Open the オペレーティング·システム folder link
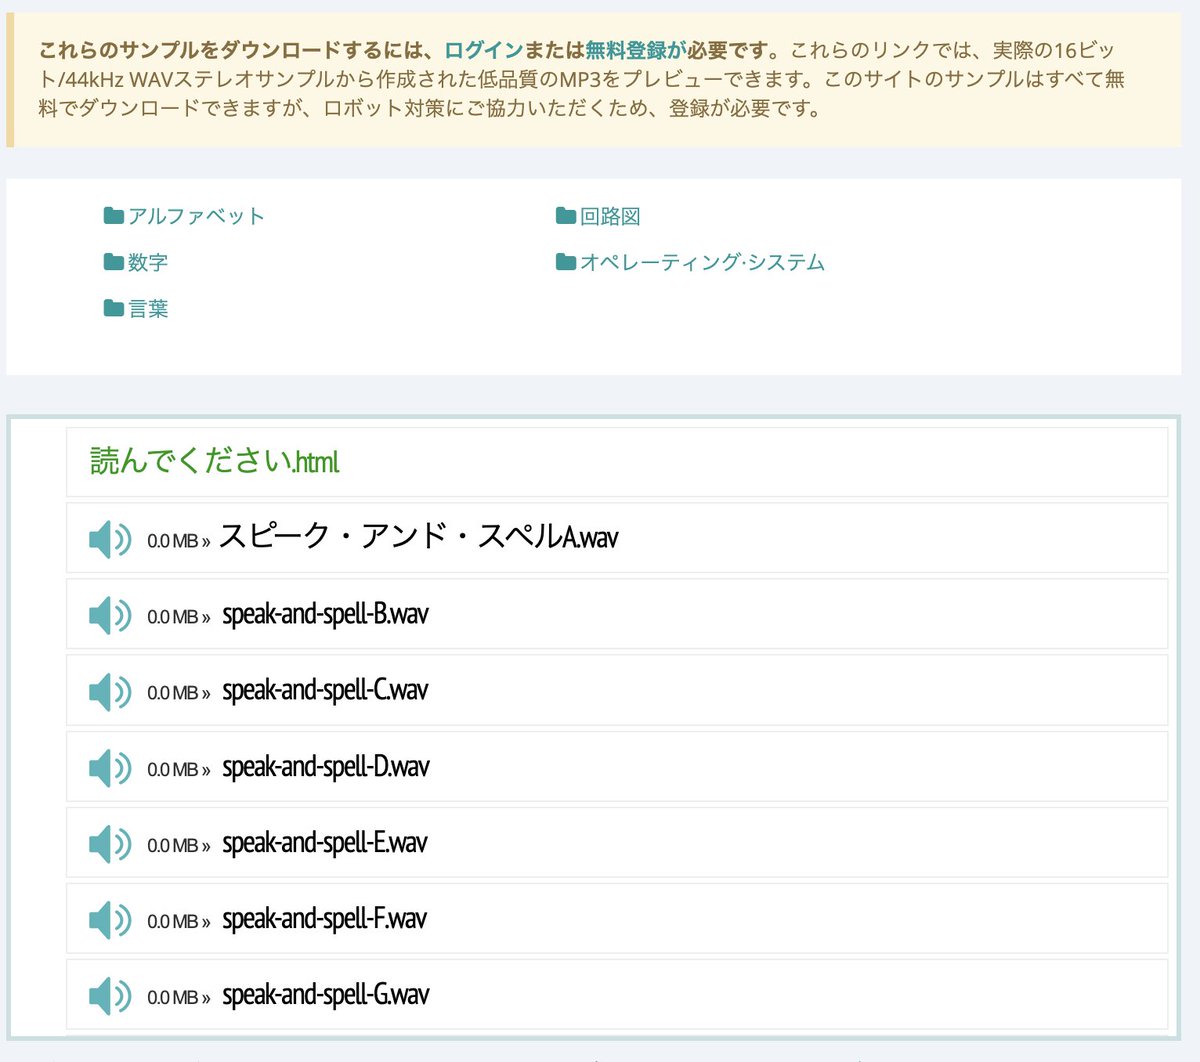Image resolution: width=1200 pixels, height=1062 pixels. [702, 262]
